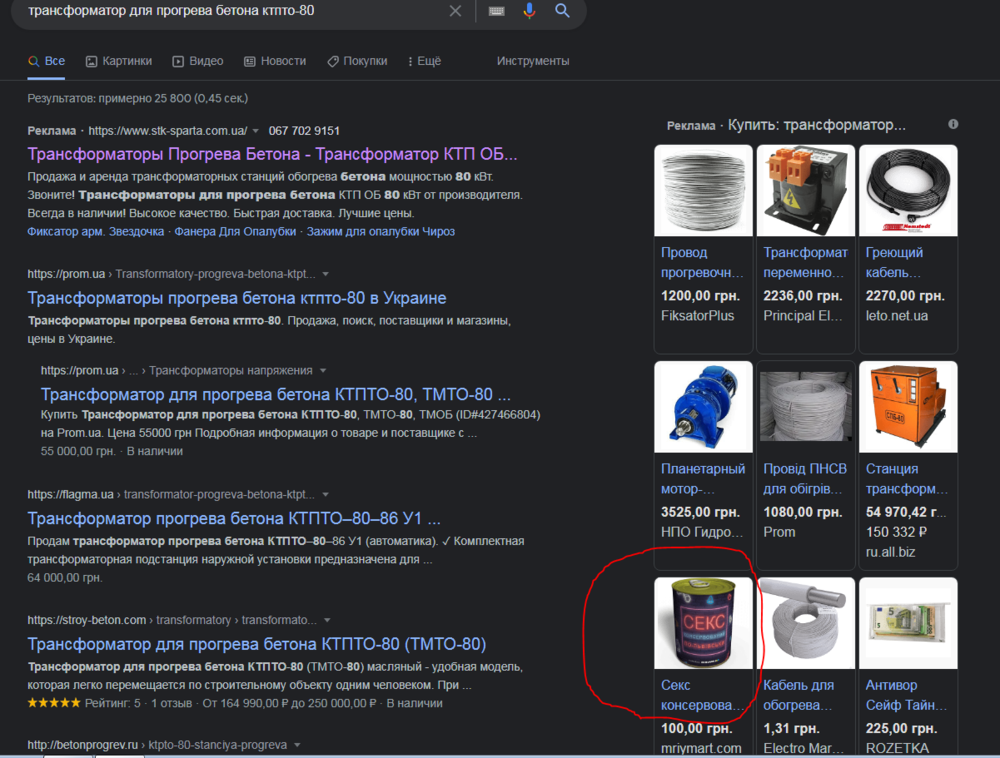Open Инструменты search tools

click(x=533, y=60)
